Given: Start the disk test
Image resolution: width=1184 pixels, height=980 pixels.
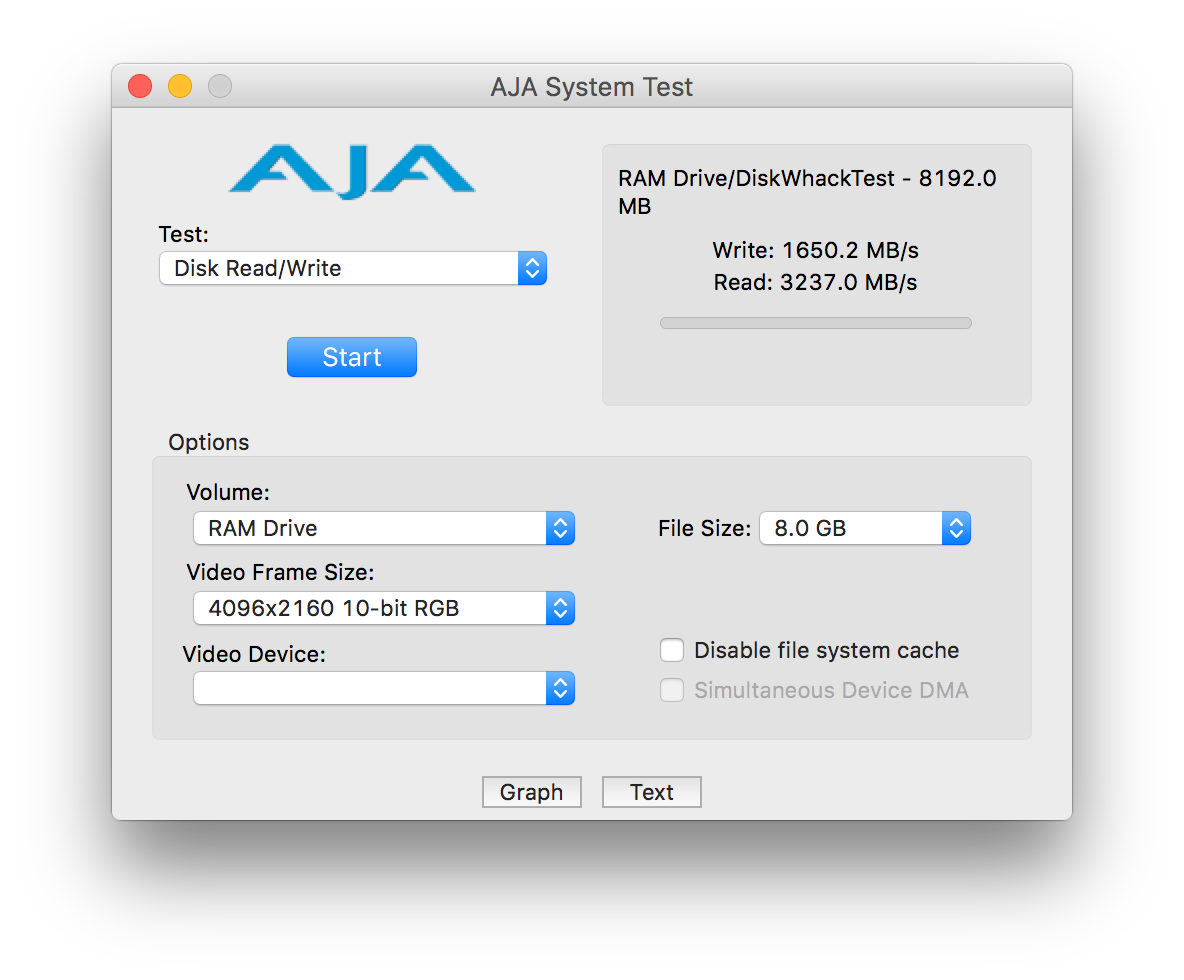Looking at the screenshot, I should coord(352,357).
